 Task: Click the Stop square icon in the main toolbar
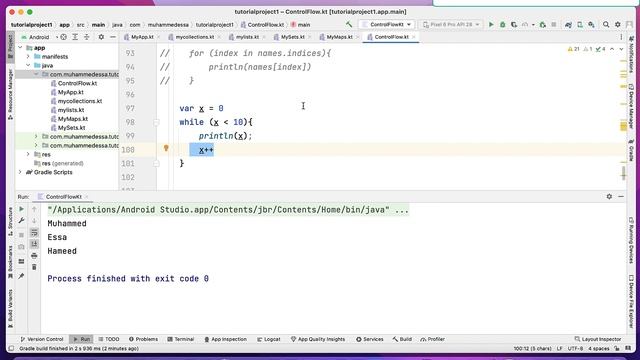(554, 24)
